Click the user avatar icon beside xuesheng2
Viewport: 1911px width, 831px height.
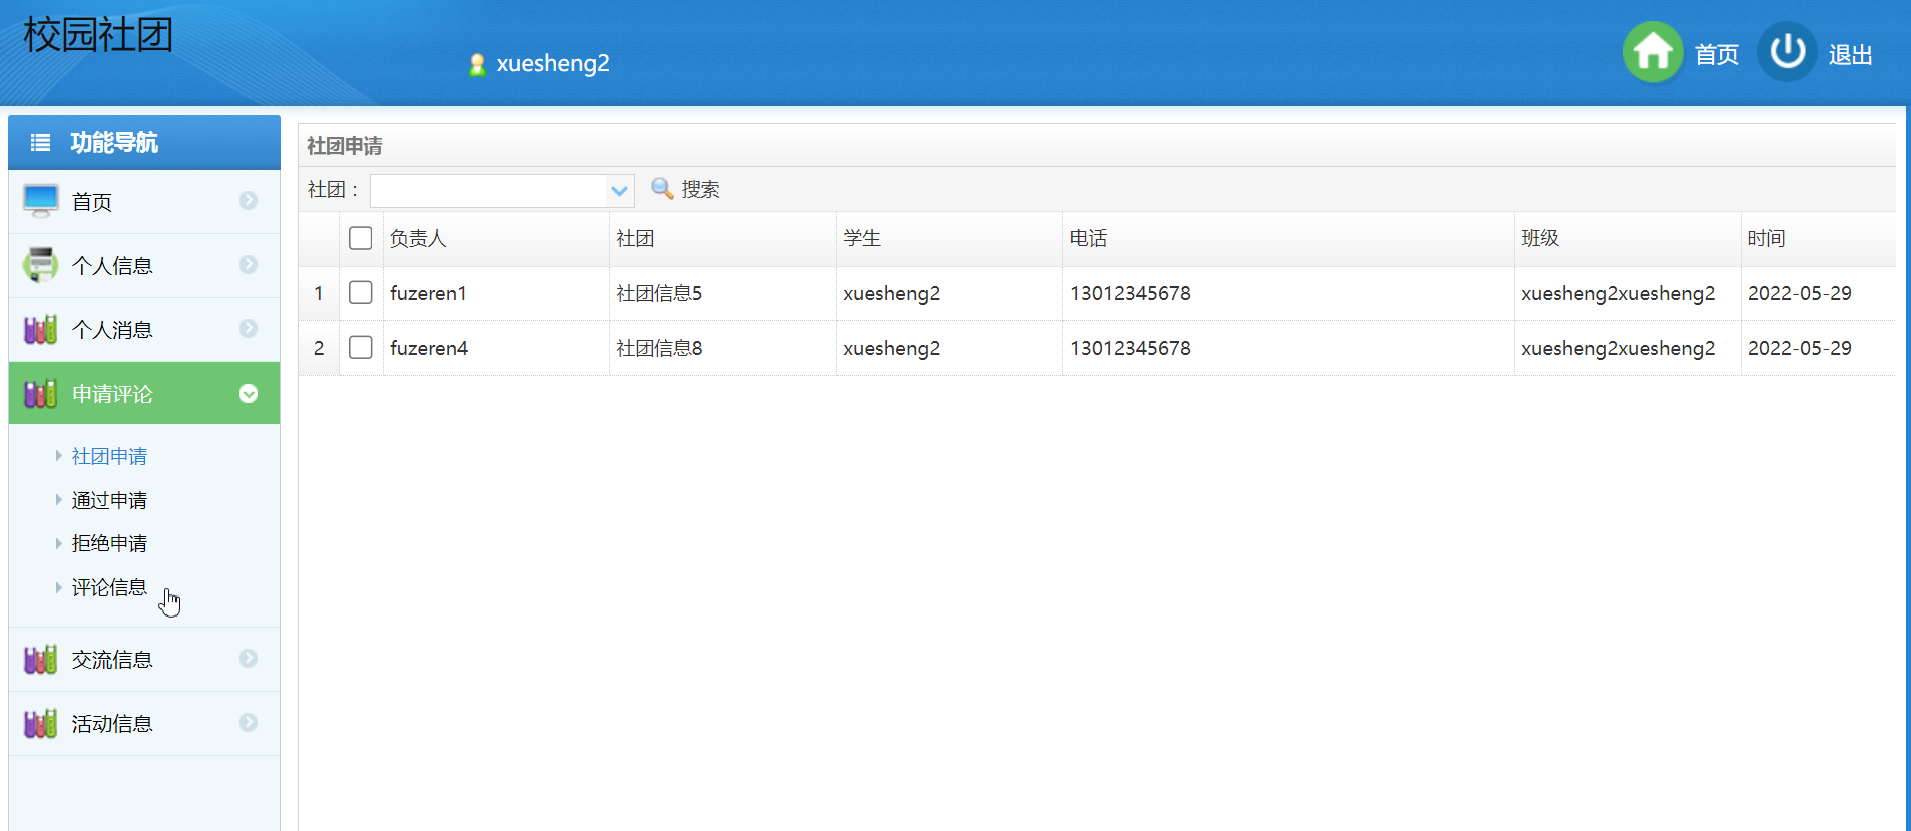click(477, 64)
